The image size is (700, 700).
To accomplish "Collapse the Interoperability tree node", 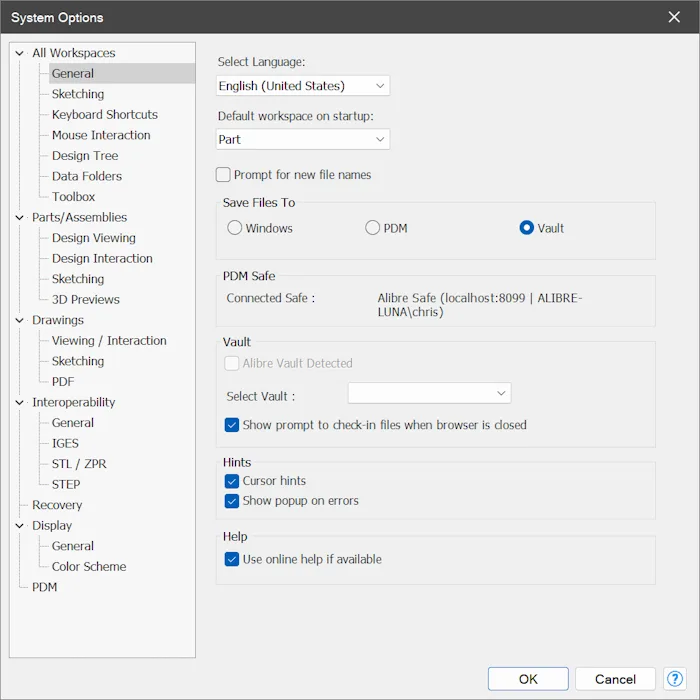I will pos(19,402).
